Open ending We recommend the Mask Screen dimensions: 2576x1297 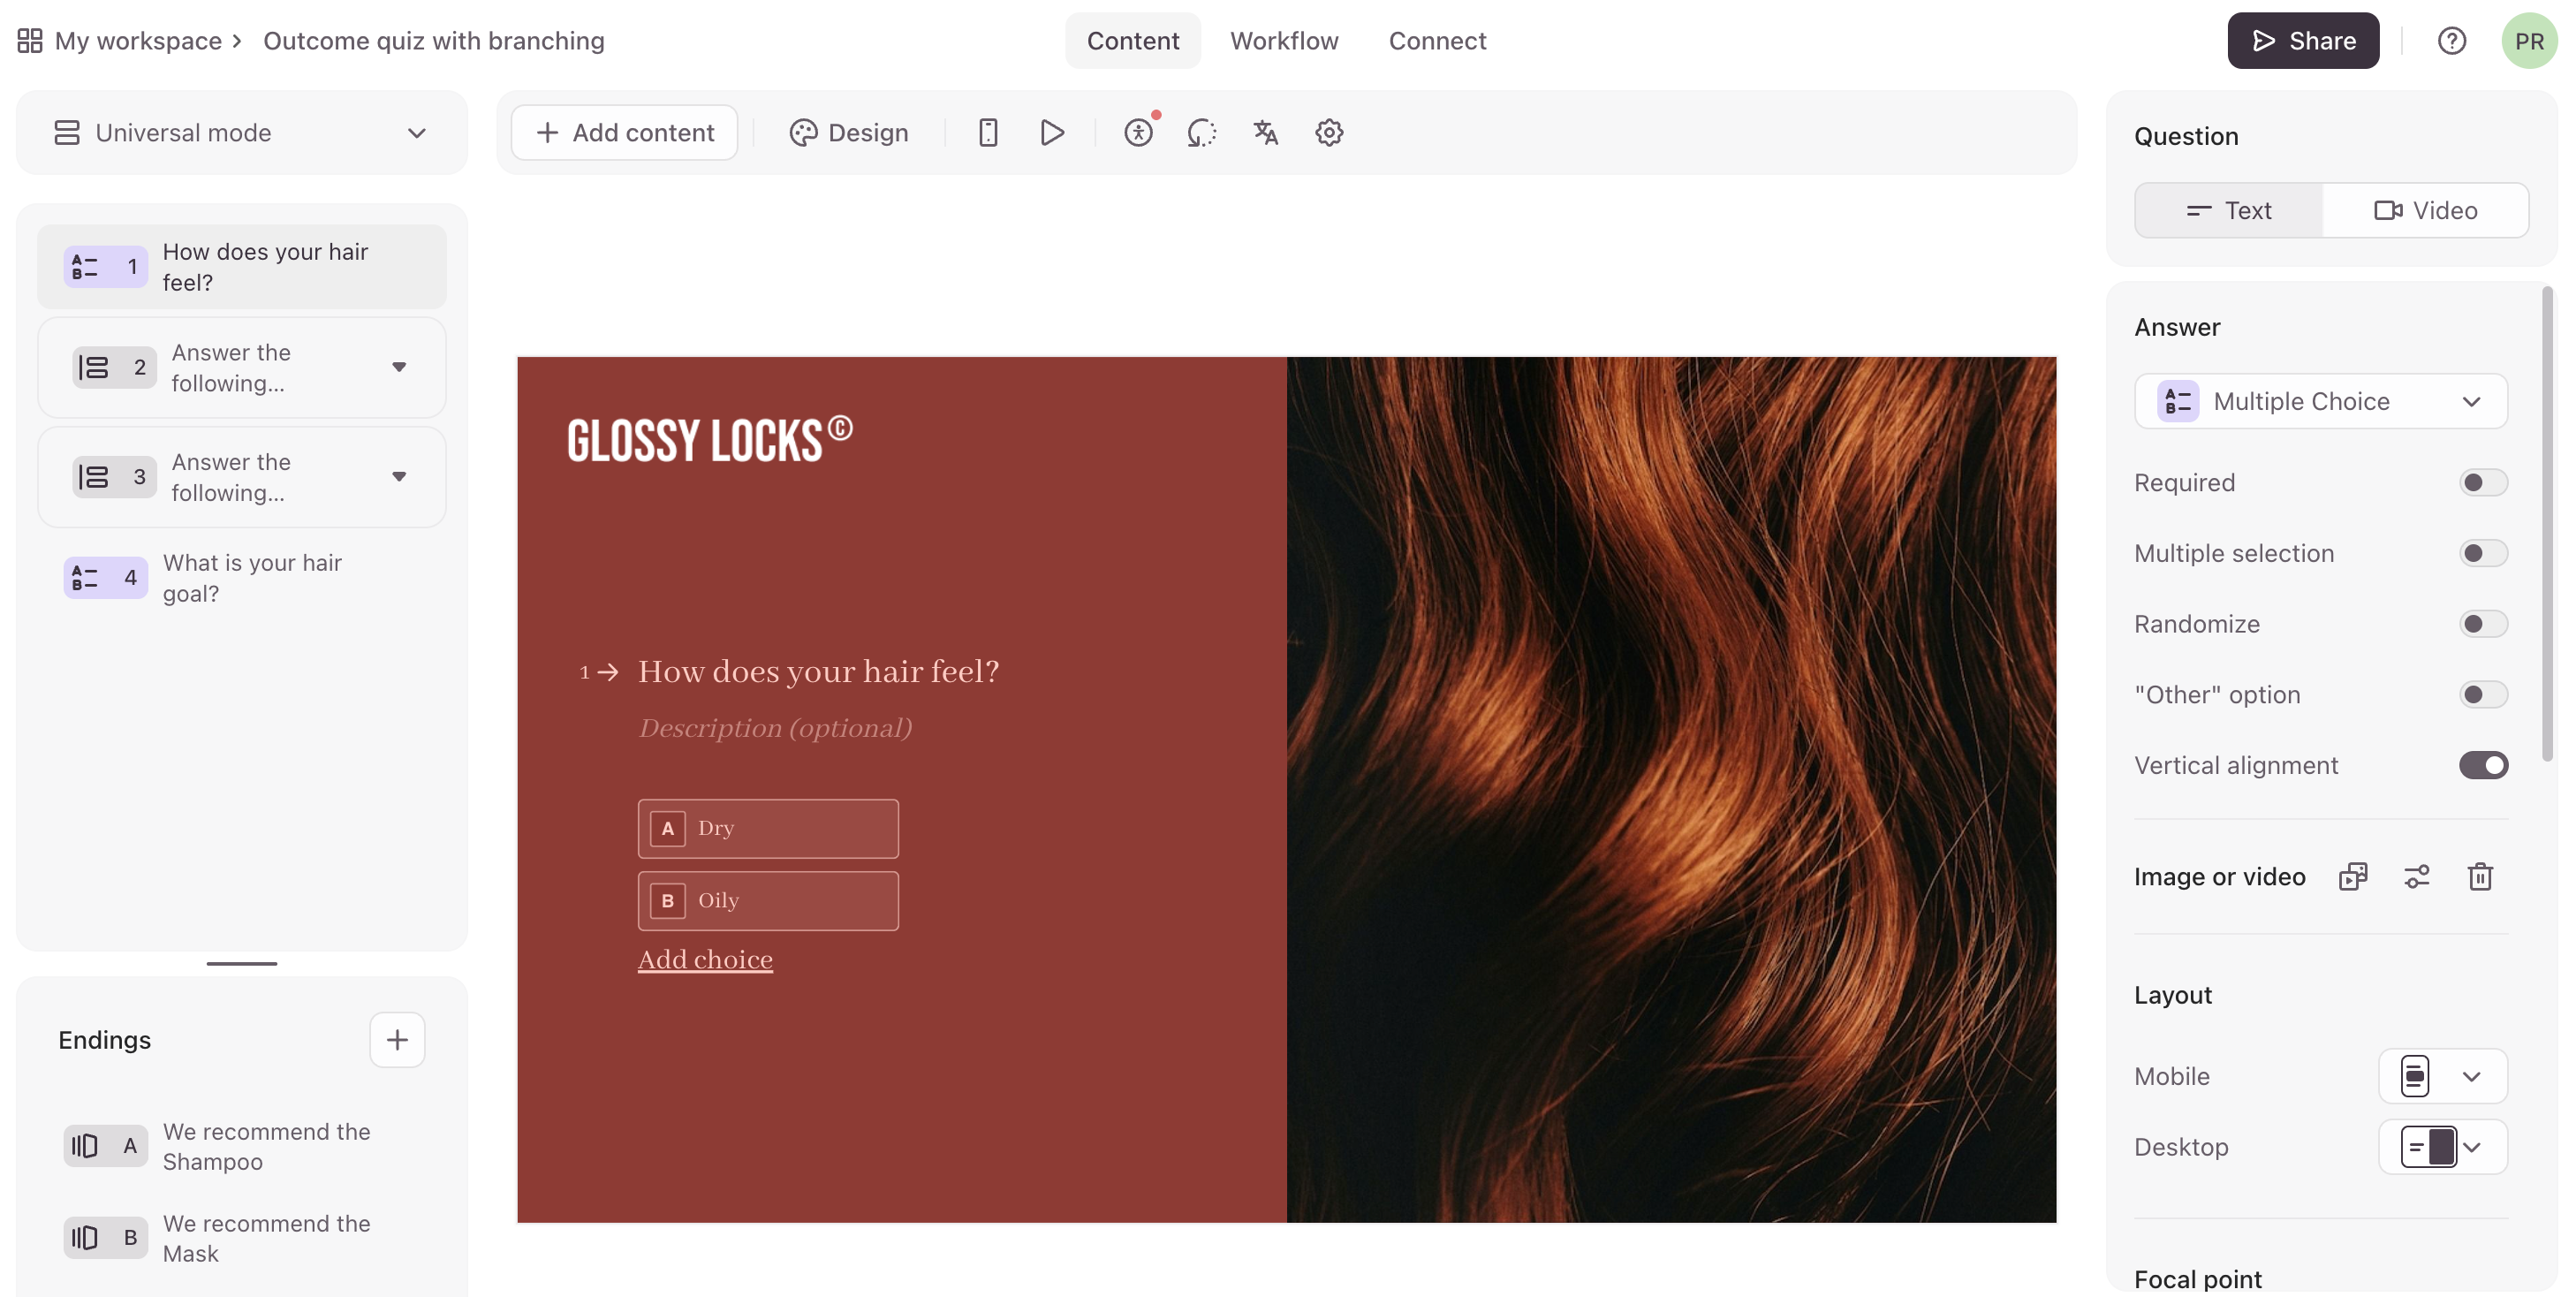(x=242, y=1238)
